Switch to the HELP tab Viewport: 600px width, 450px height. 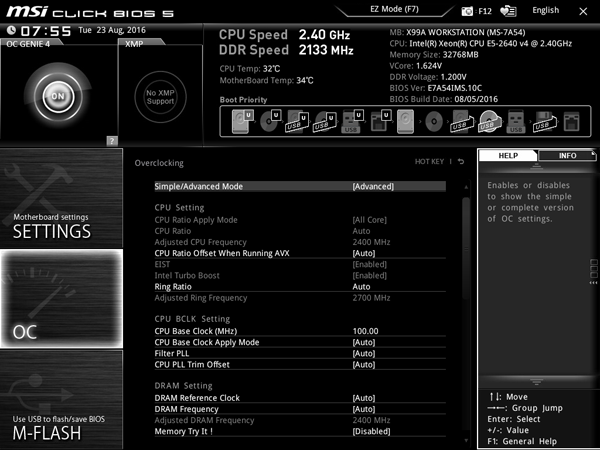click(x=508, y=155)
